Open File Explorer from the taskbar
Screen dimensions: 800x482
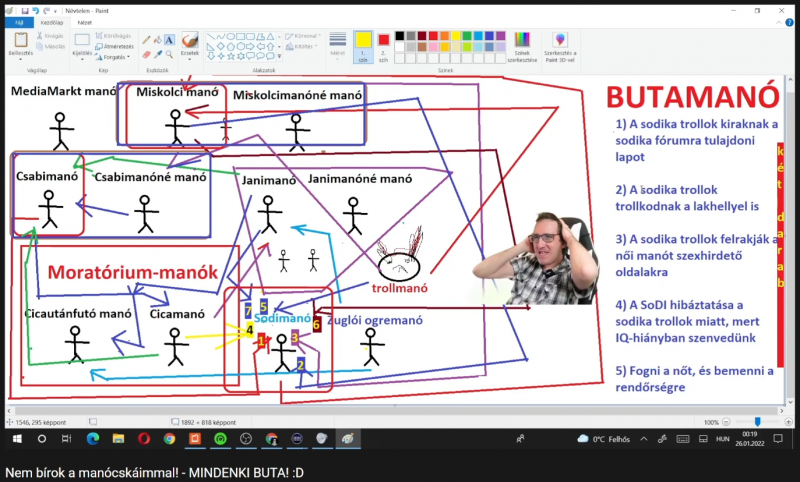point(118,439)
